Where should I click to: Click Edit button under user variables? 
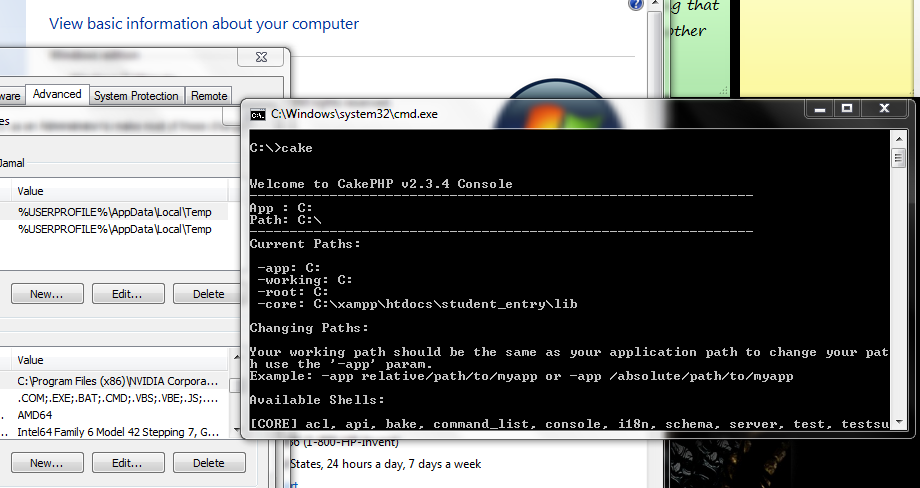pos(128,294)
